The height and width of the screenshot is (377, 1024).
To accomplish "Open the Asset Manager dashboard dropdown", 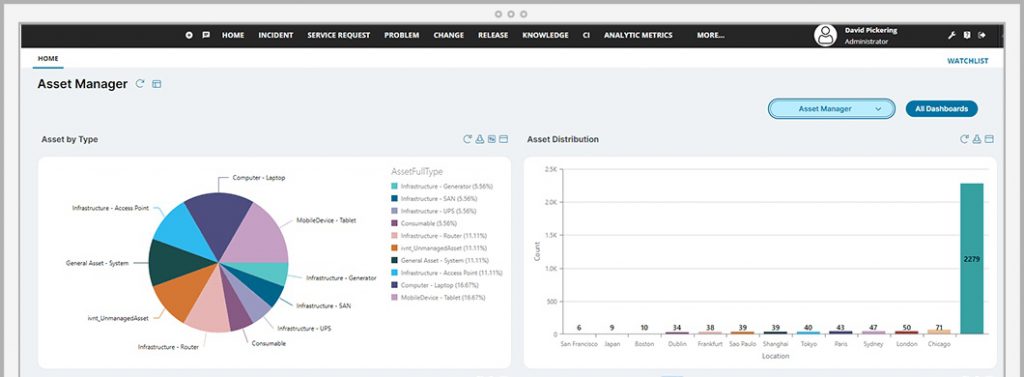I will pos(831,109).
